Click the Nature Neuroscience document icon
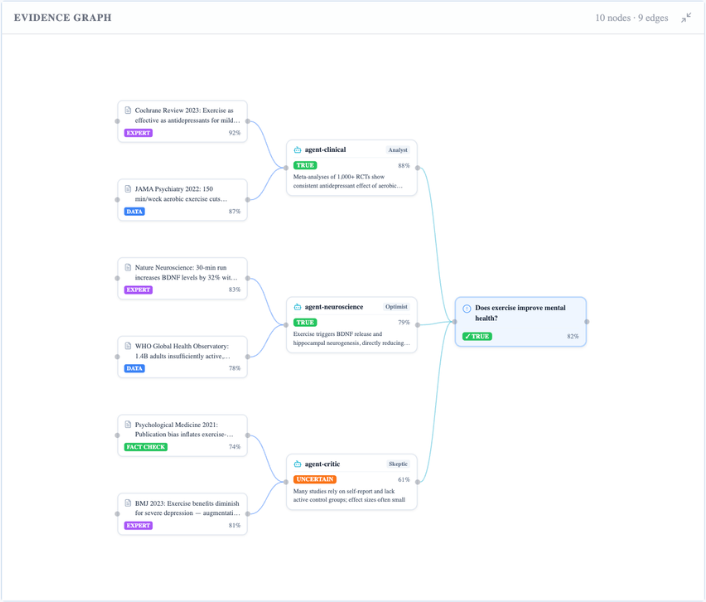The image size is (706, 602). [x=127, y=267]
